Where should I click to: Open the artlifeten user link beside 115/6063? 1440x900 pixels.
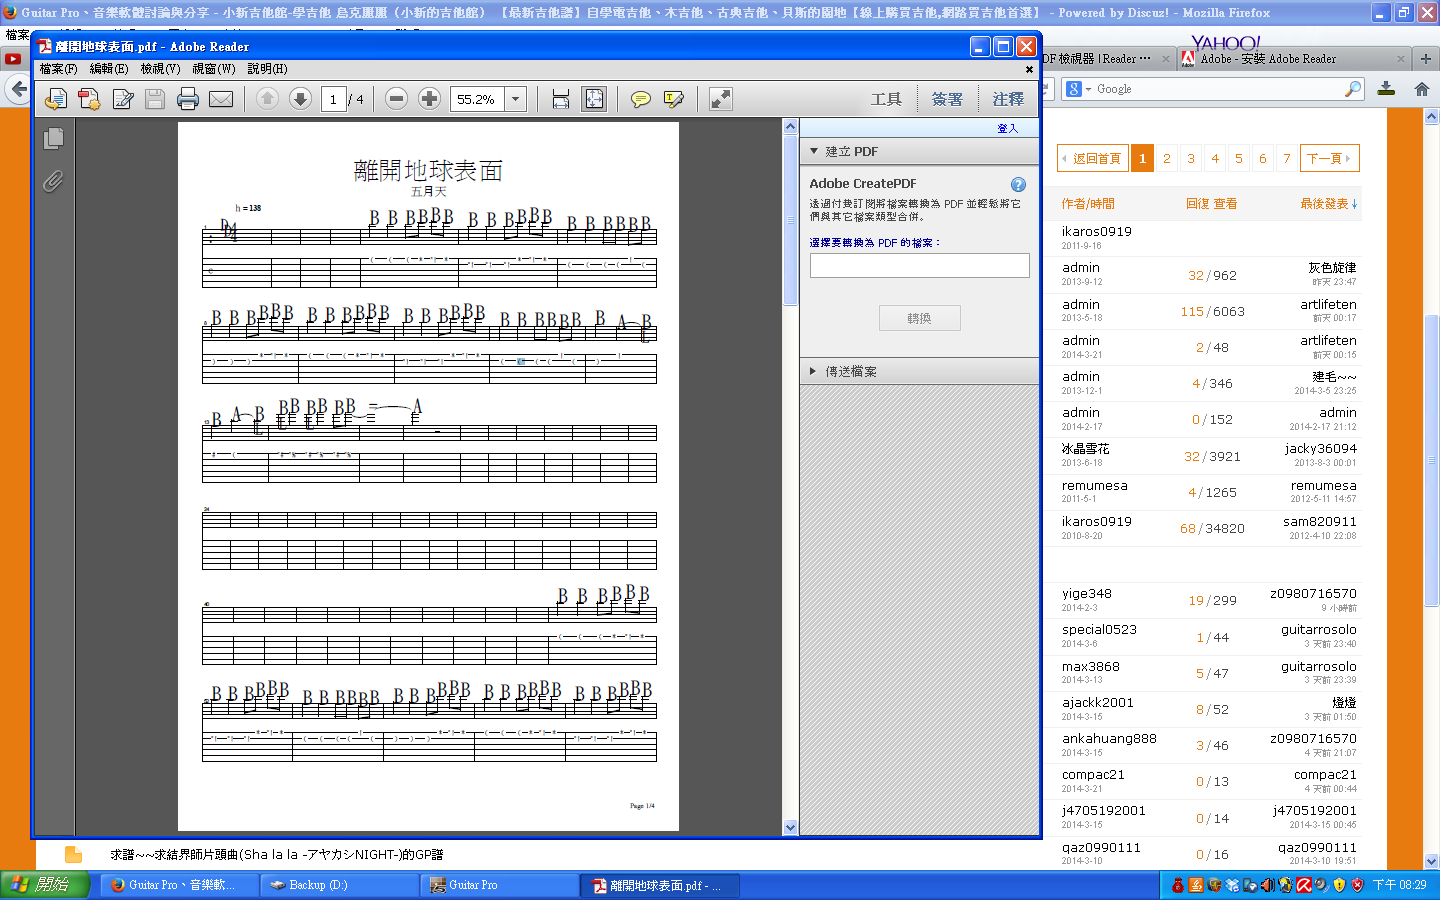[x=1328, y=304]
